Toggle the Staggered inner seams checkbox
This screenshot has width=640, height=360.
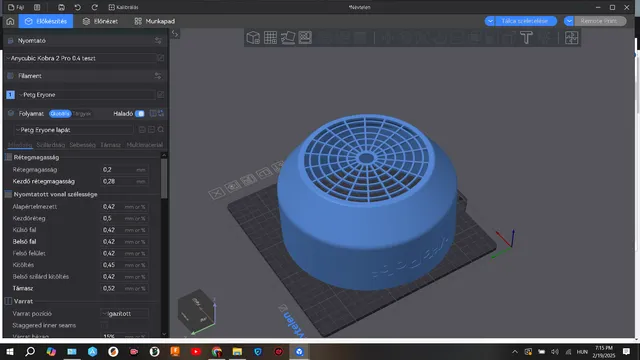pos(104,325)
